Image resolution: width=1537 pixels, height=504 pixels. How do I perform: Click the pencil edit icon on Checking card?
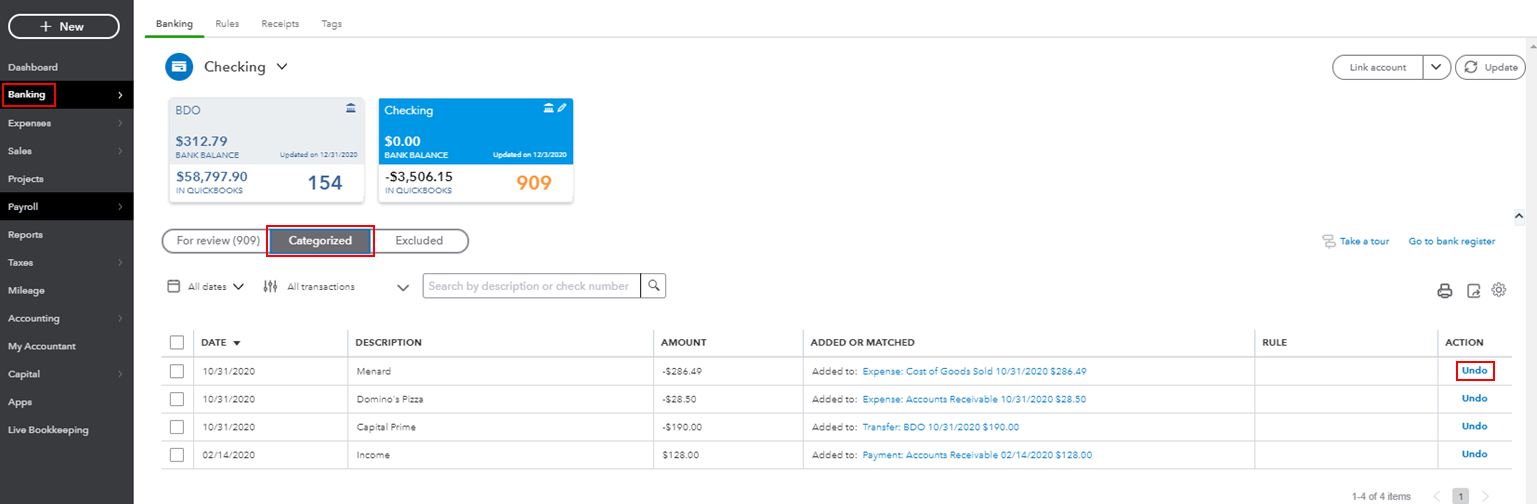click(x=562, y=108)
